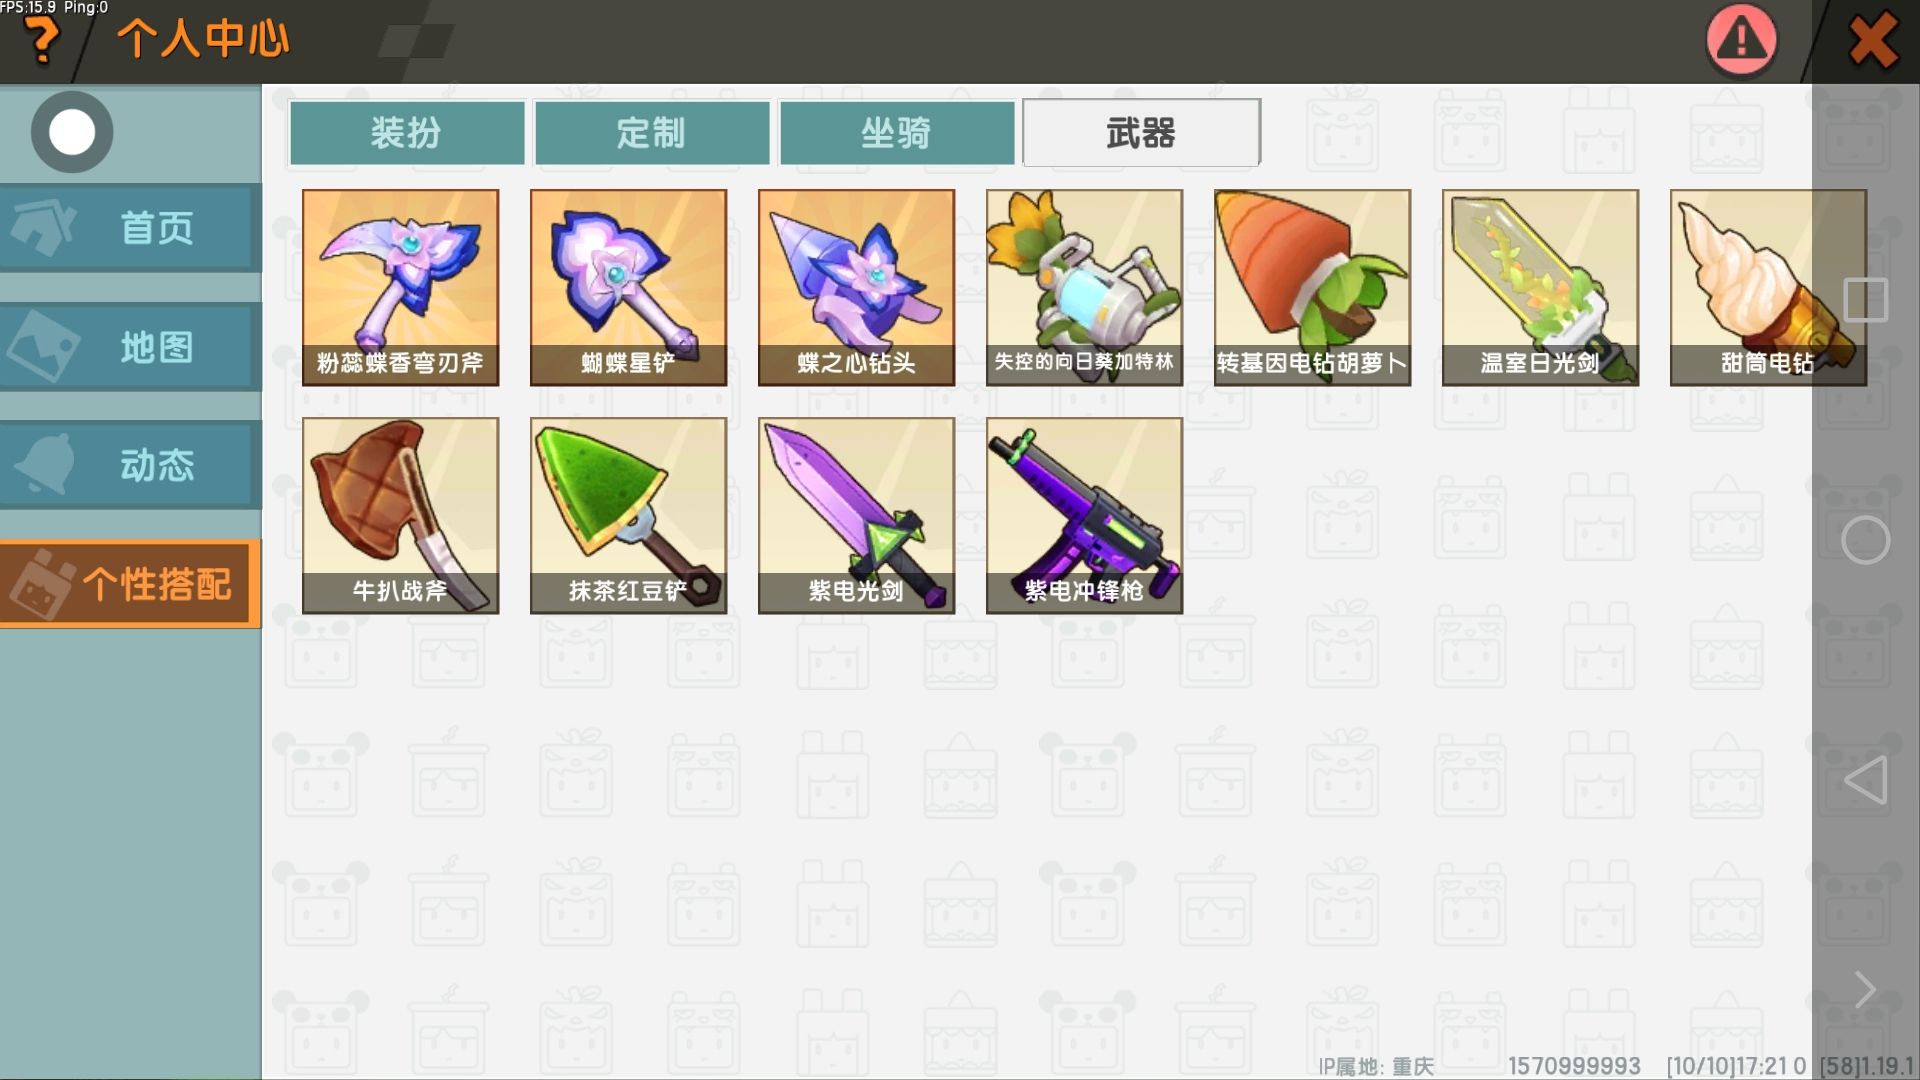This screenshot has width=1920, height=1080.
Task: Choose the 蝶之心钻头 drill weapon
Action: coord(856,288)
